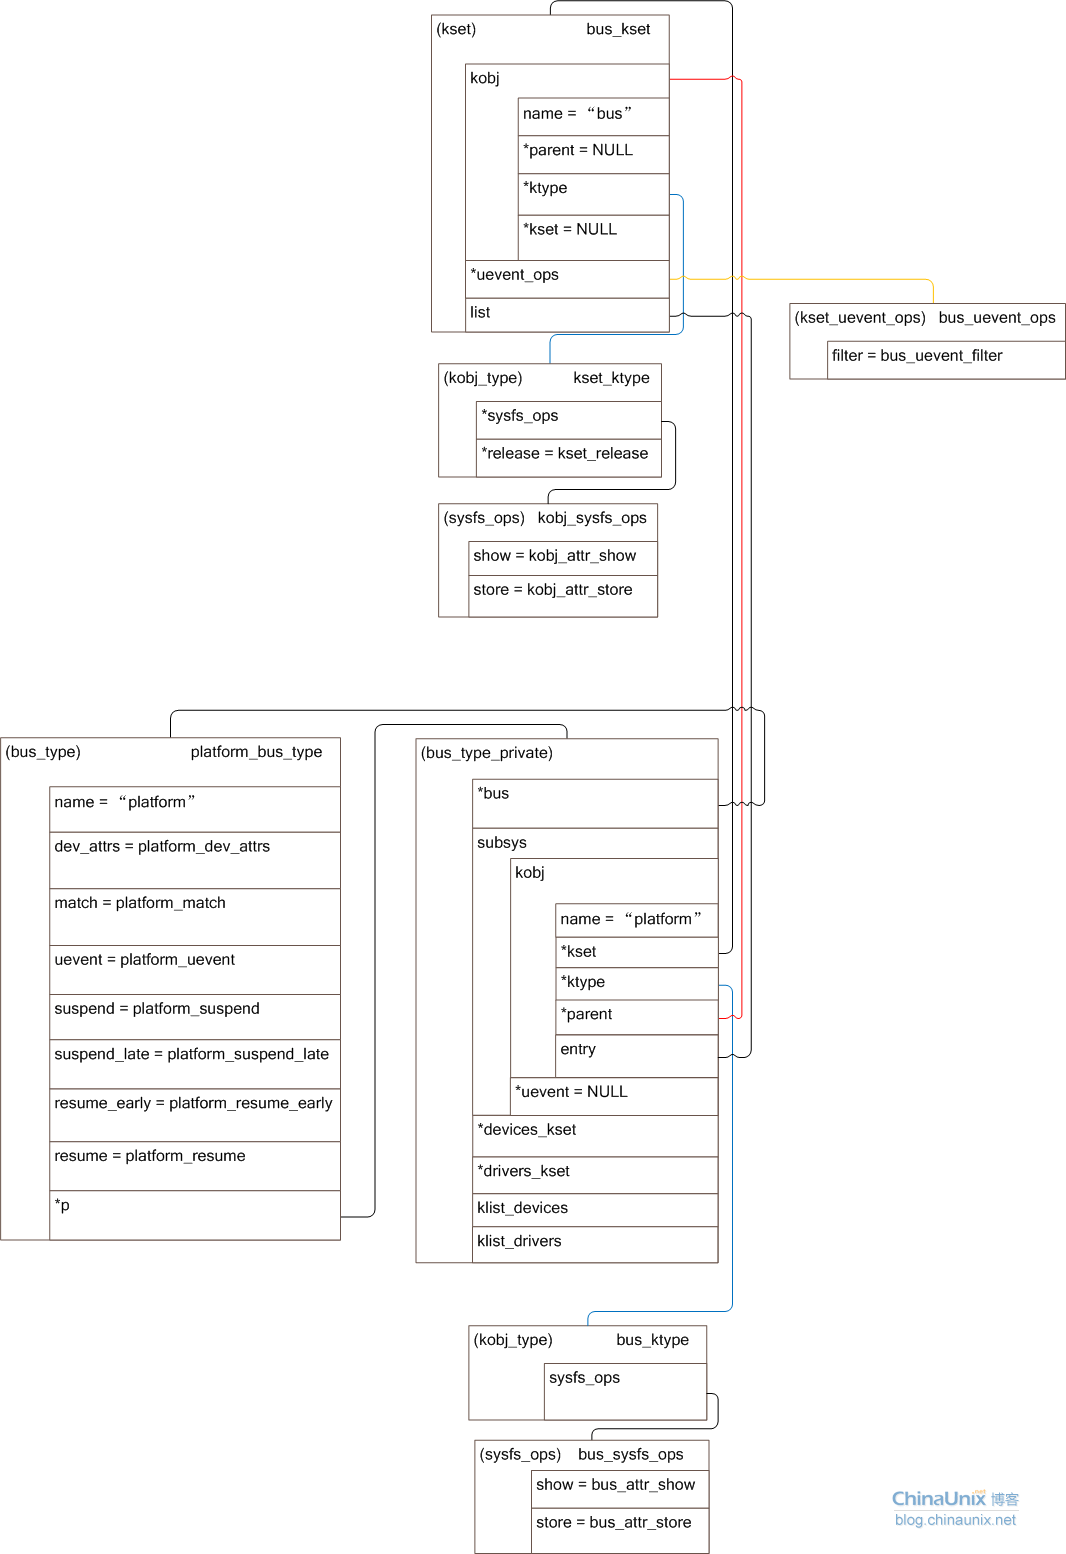Viewport: 1066px width, 1554px height.
Task: Select the bus_kset title label
Action: 617,29
